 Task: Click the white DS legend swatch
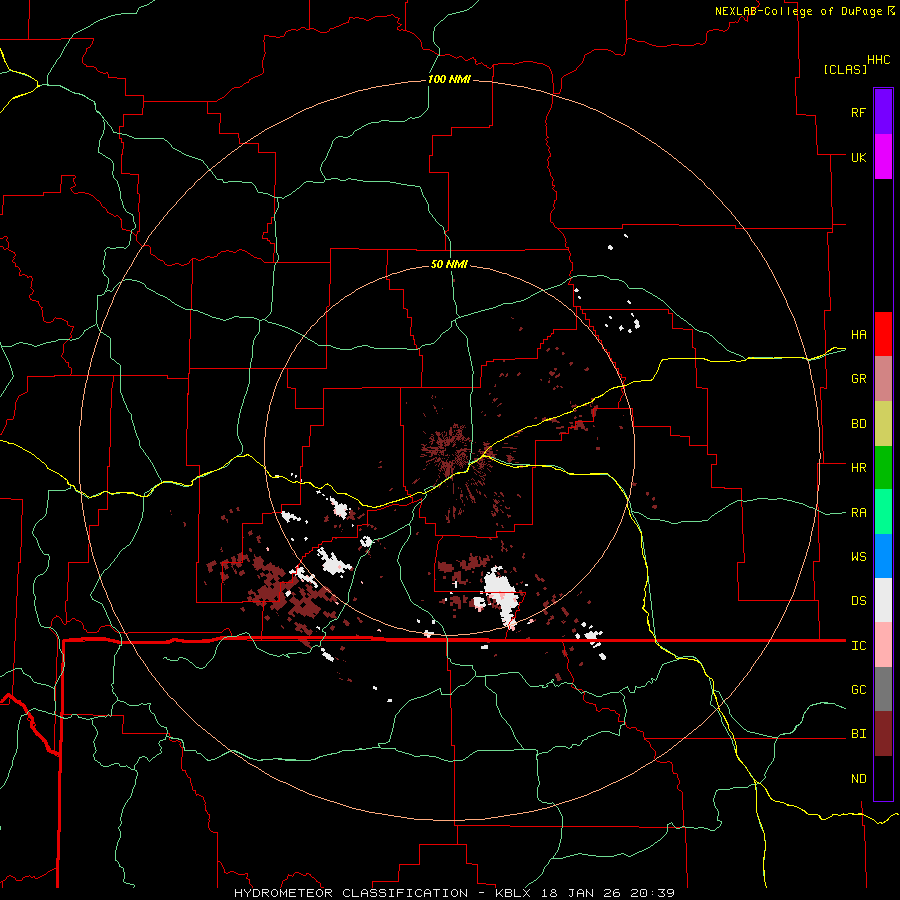883,600
